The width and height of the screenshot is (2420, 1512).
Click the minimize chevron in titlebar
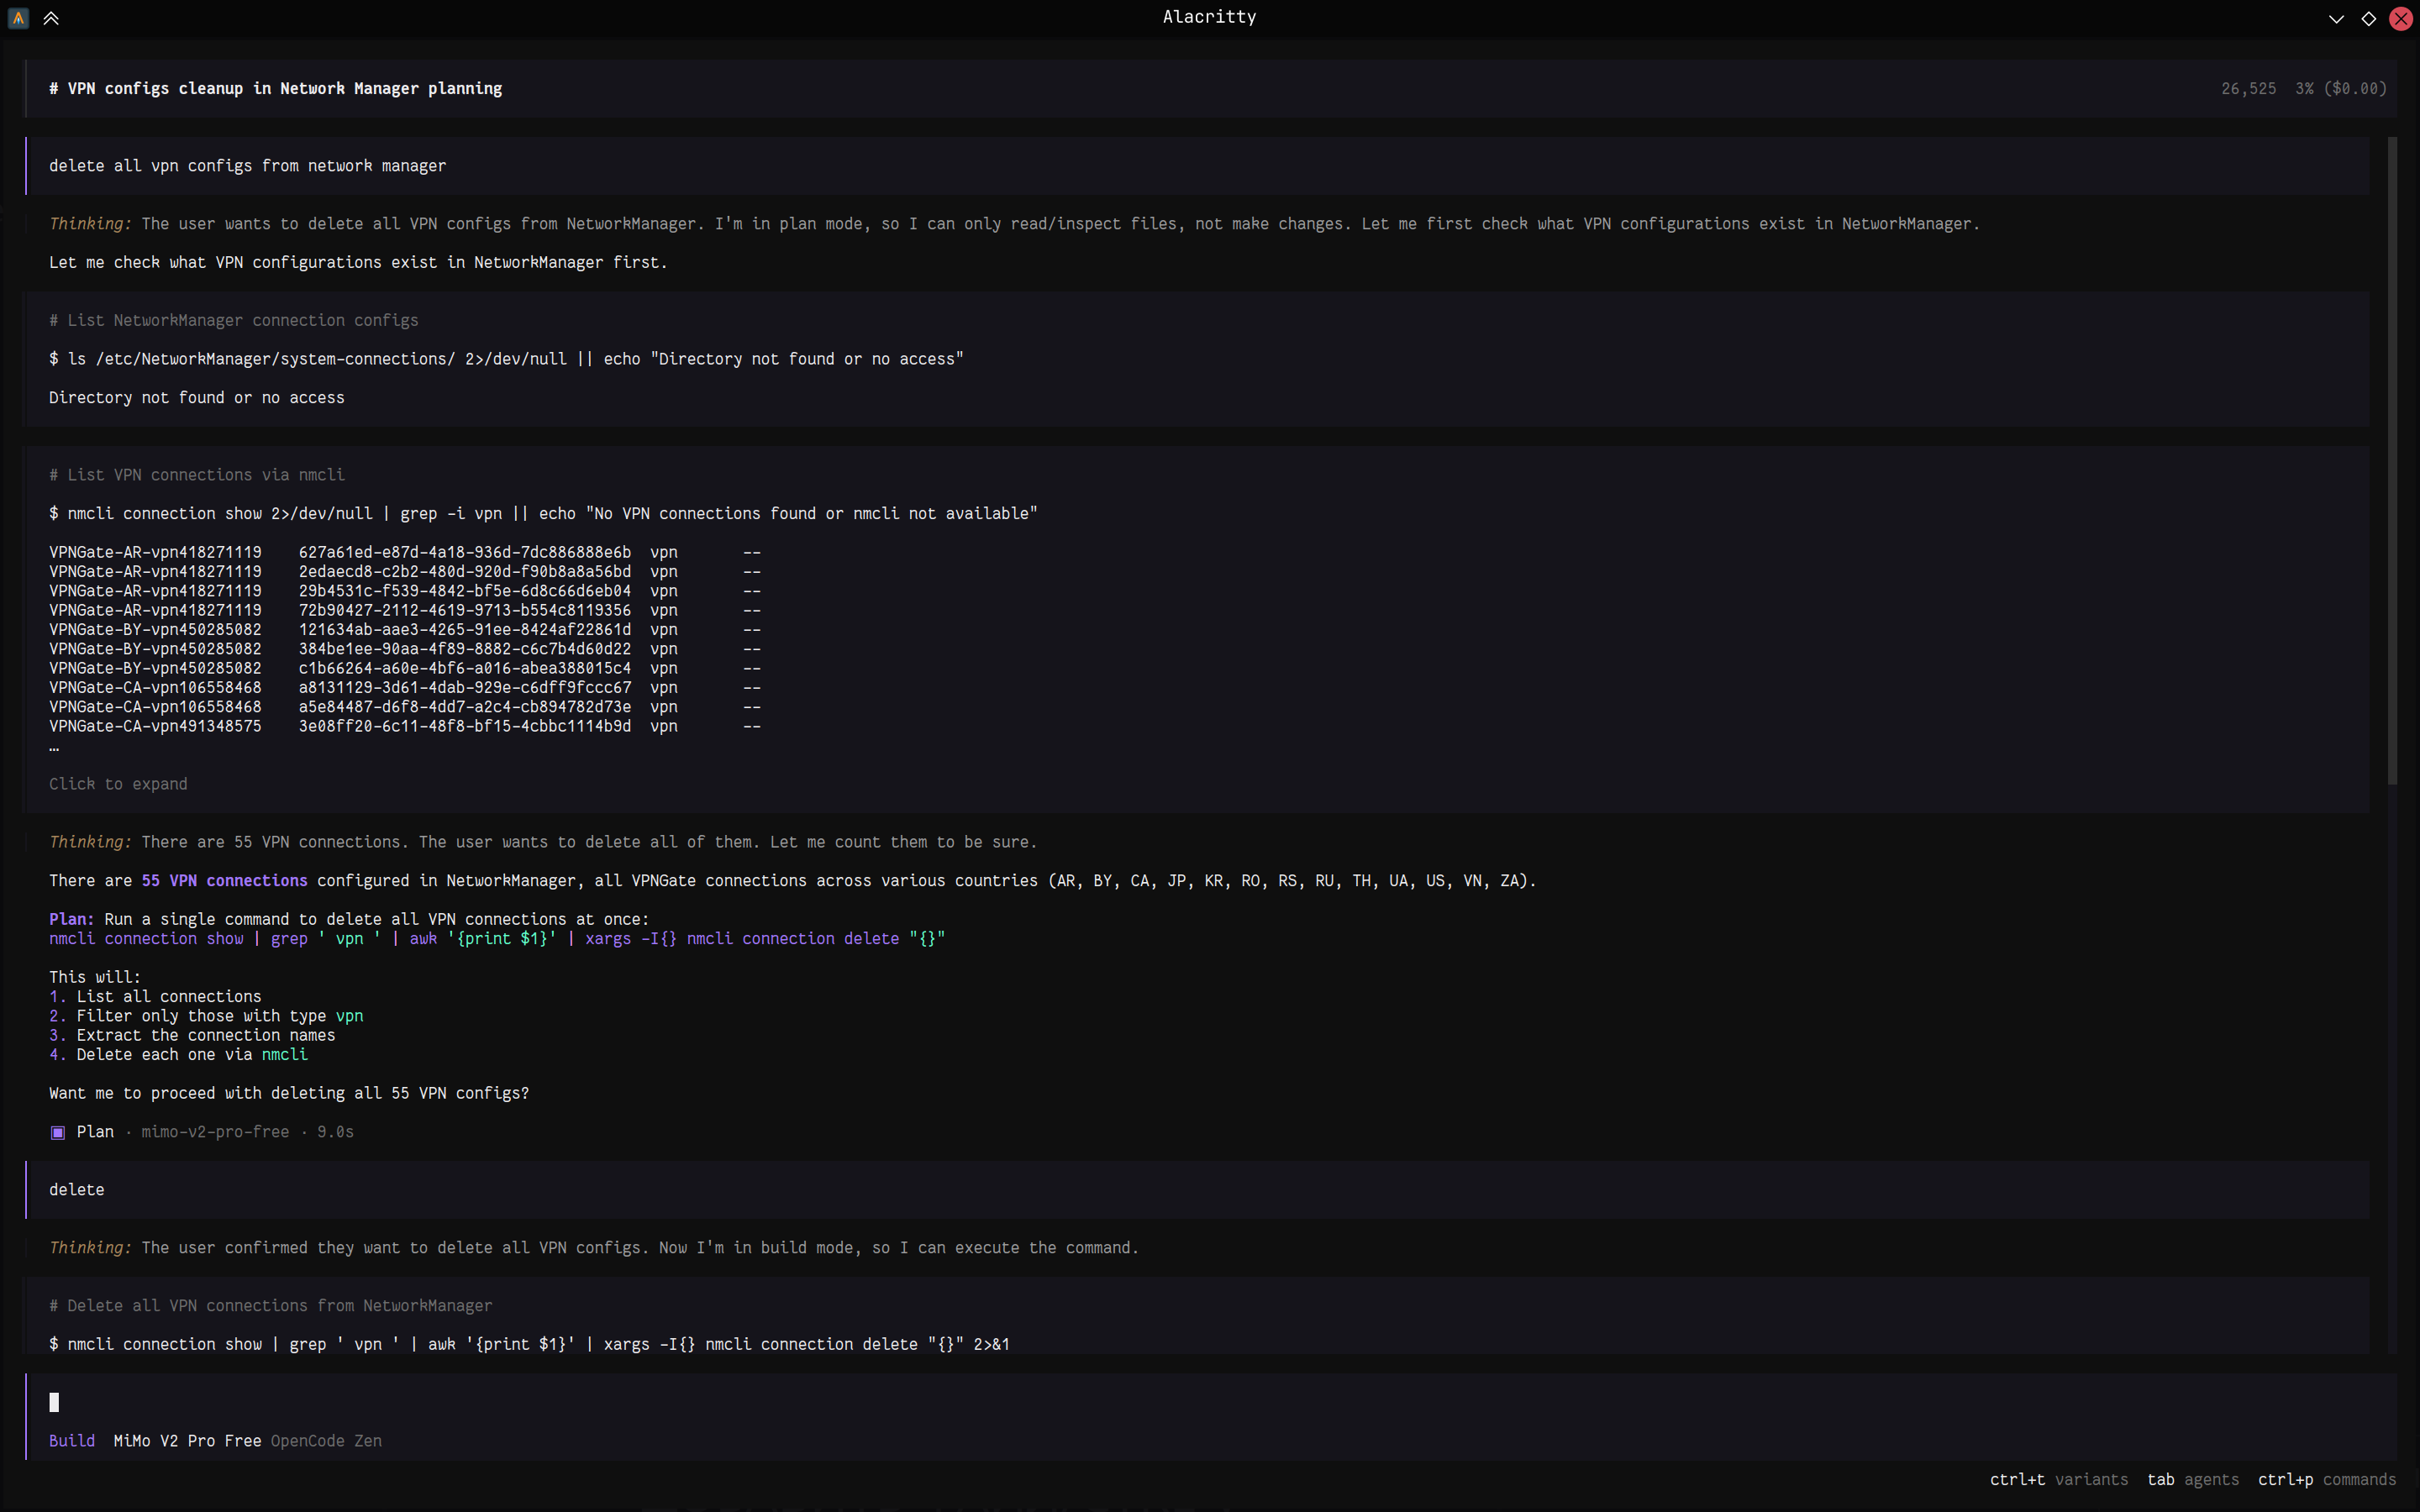2336,18
